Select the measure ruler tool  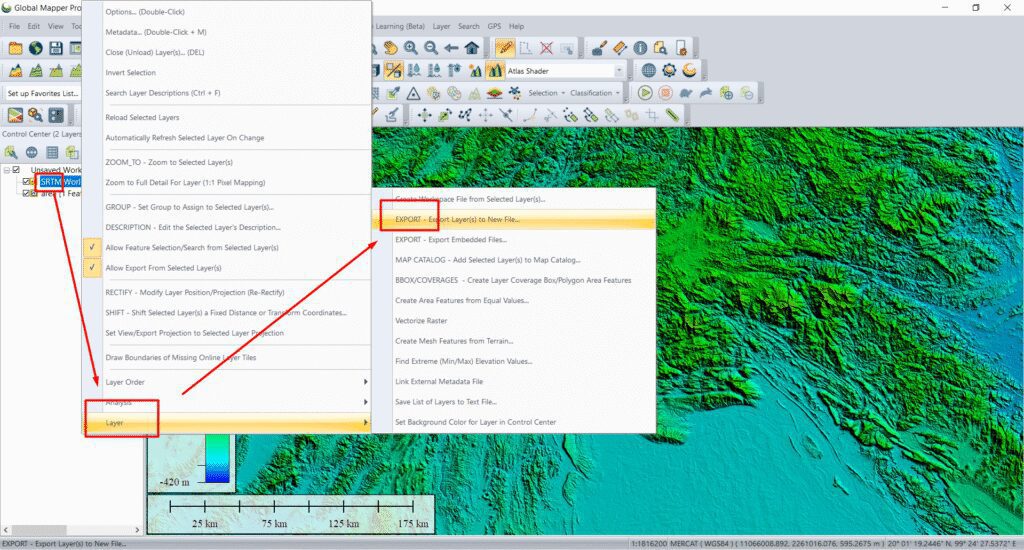(x=620, y=48)
